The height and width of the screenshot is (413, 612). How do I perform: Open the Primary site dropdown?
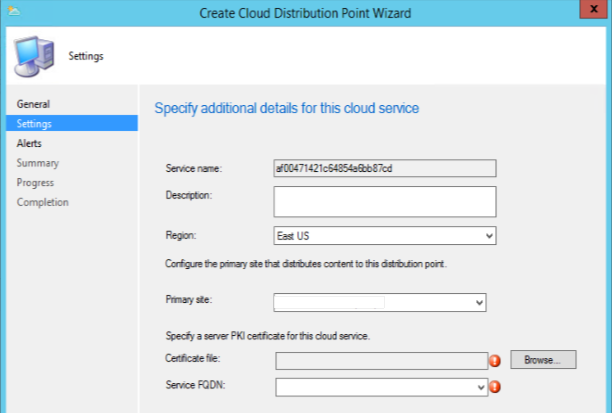479,301
